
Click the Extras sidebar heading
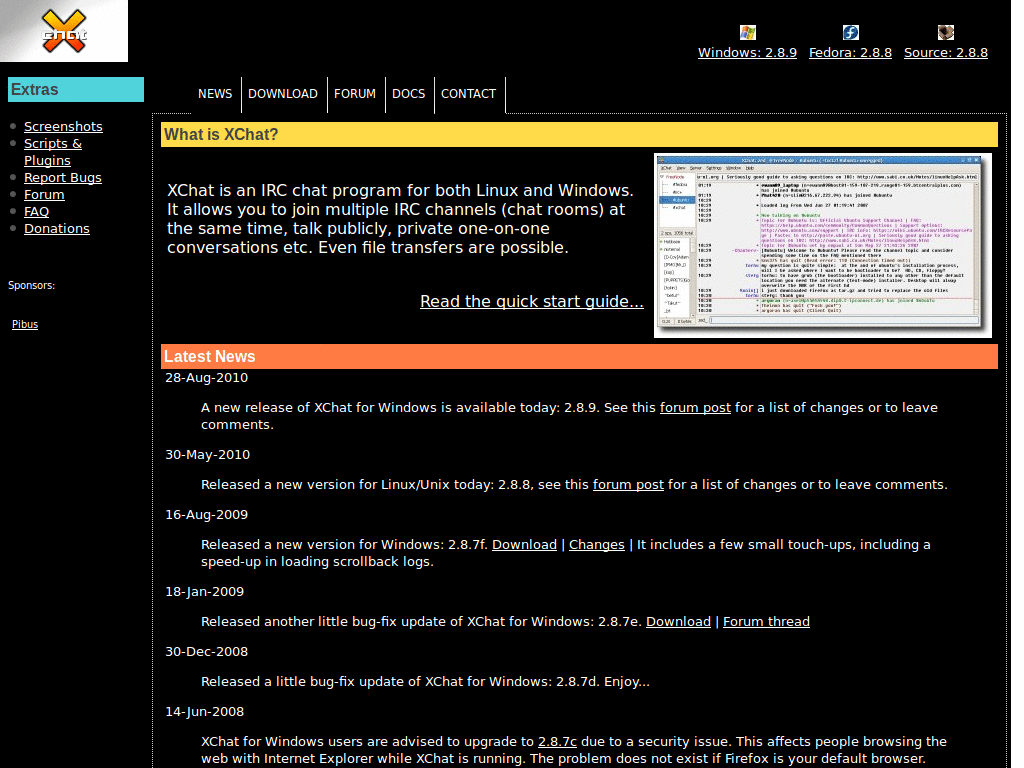(x=76, y=89)
